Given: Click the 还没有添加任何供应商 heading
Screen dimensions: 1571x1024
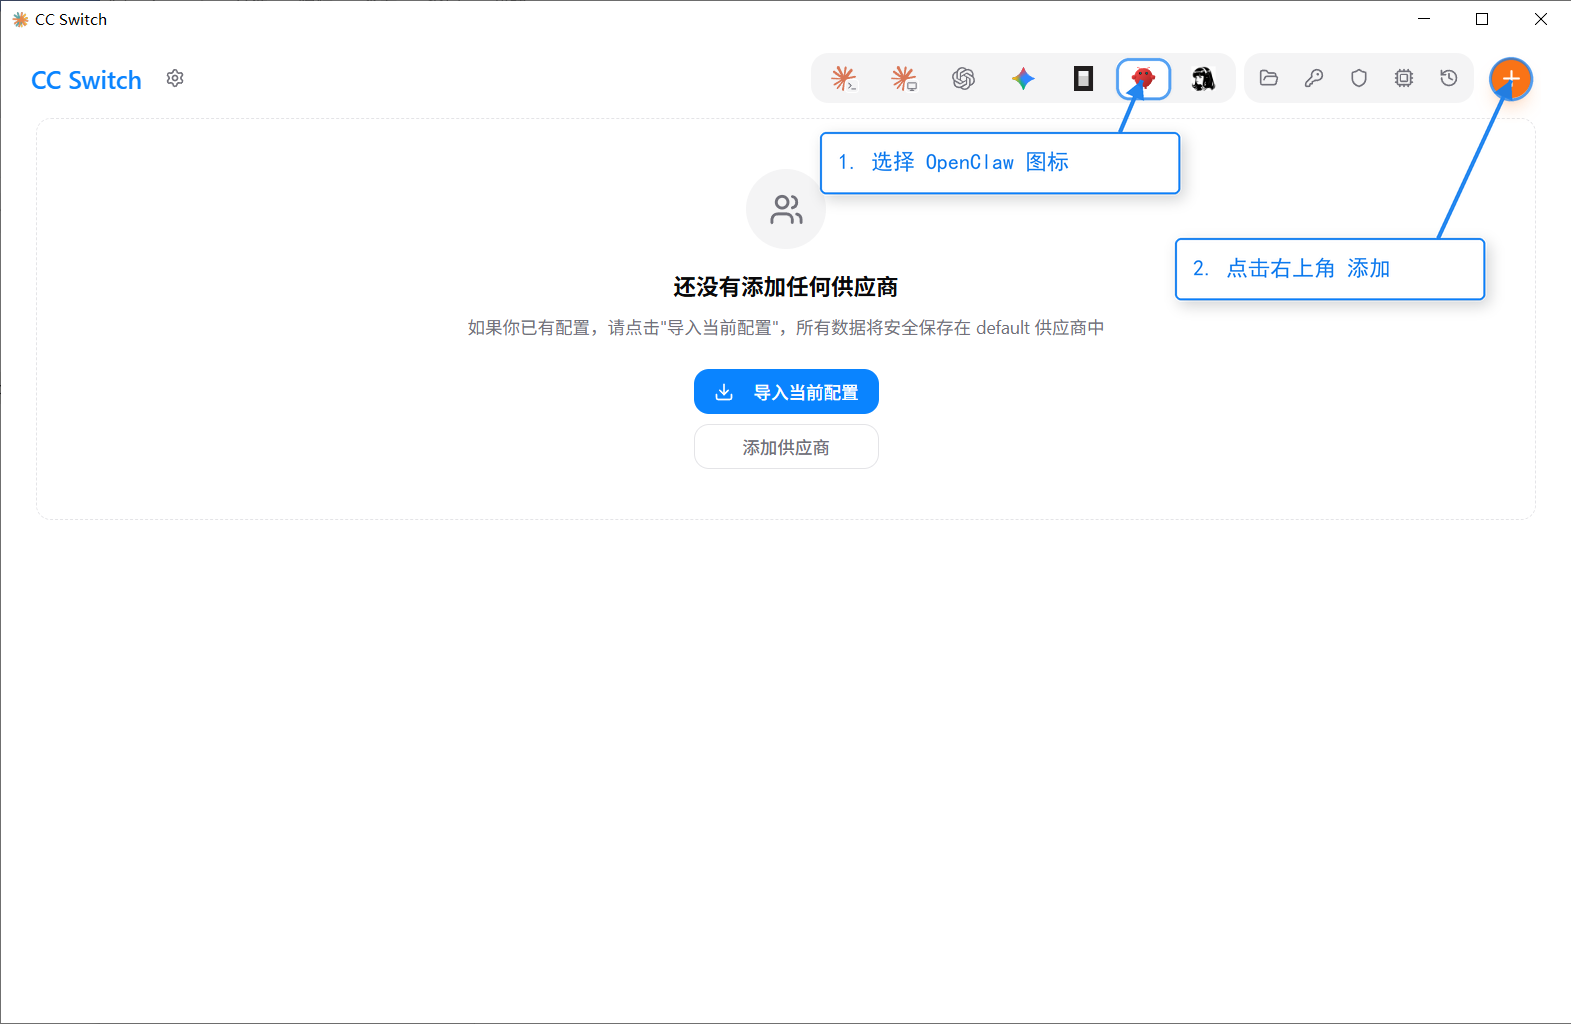Looking at the screenshot, I should 786,287.
